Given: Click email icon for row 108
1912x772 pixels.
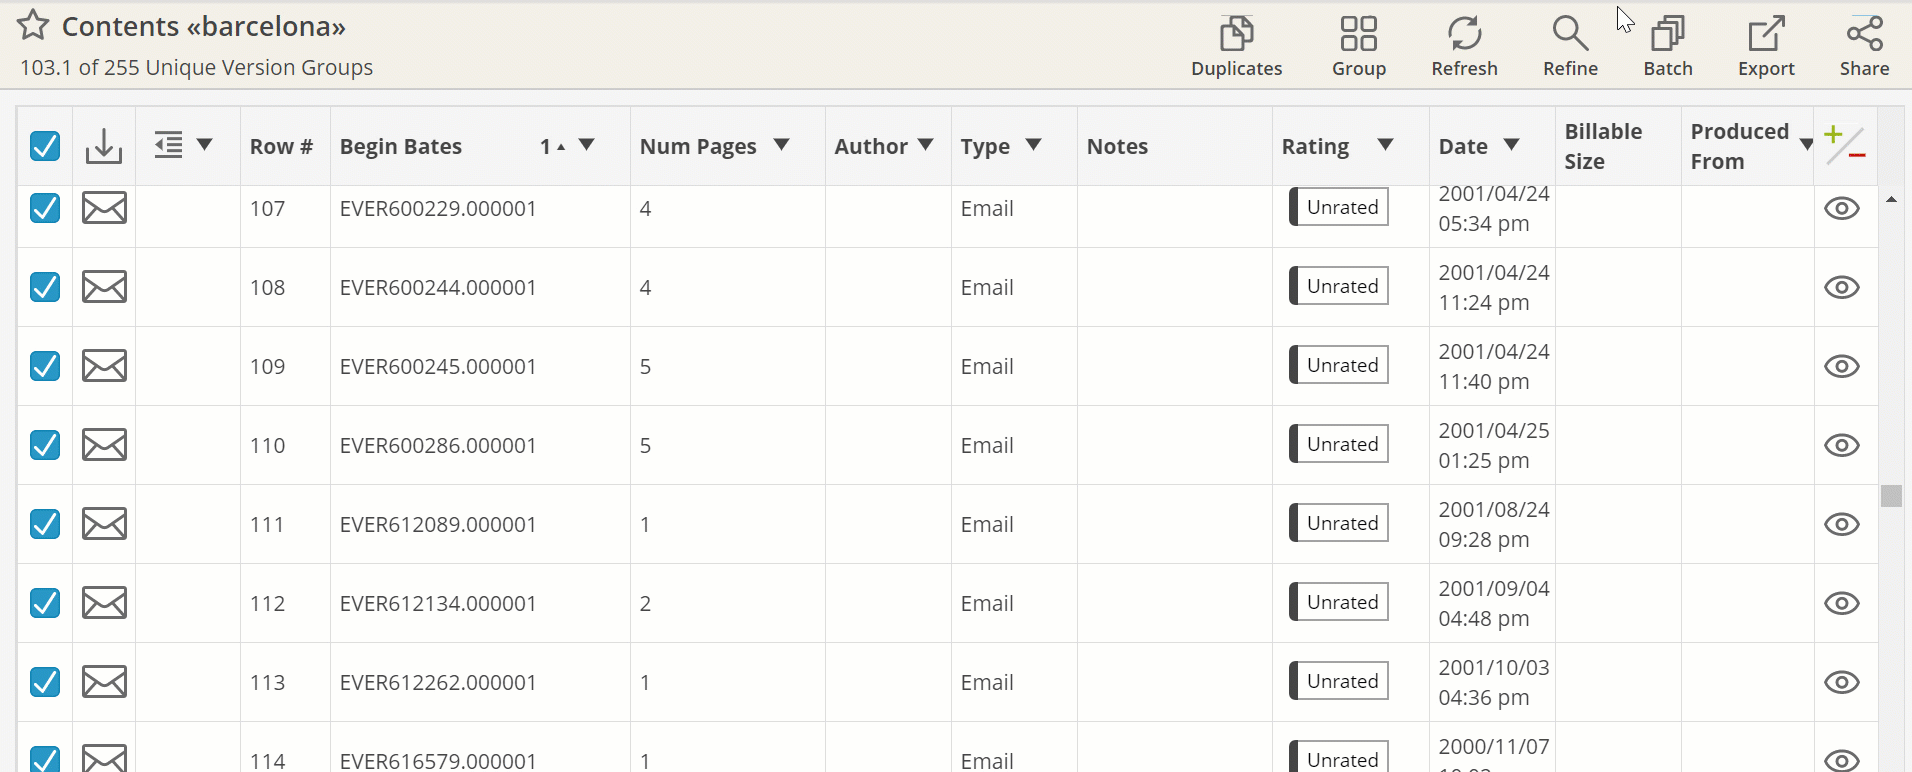Looking at the screenshot, I should point(104,287).
